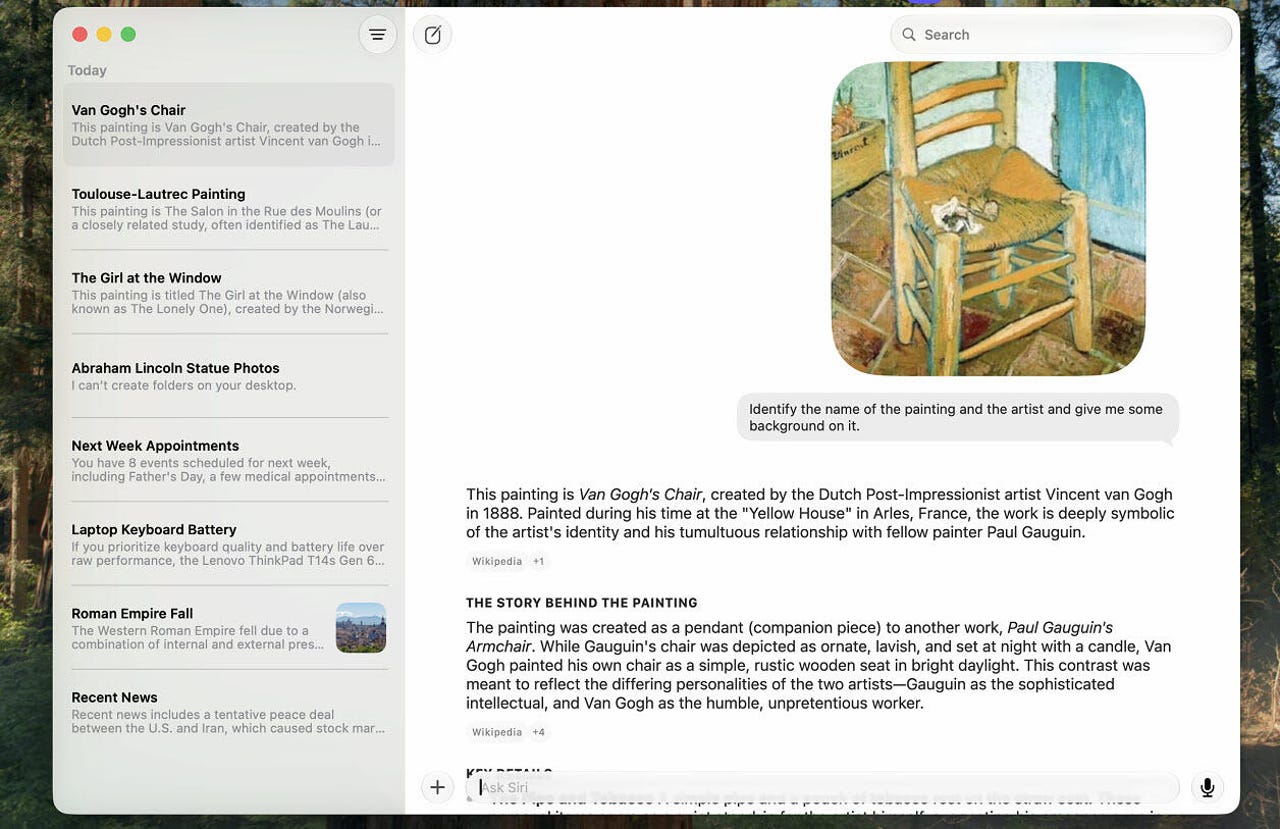
Task: Select the Recent News conversation
Action: (229, 712)
